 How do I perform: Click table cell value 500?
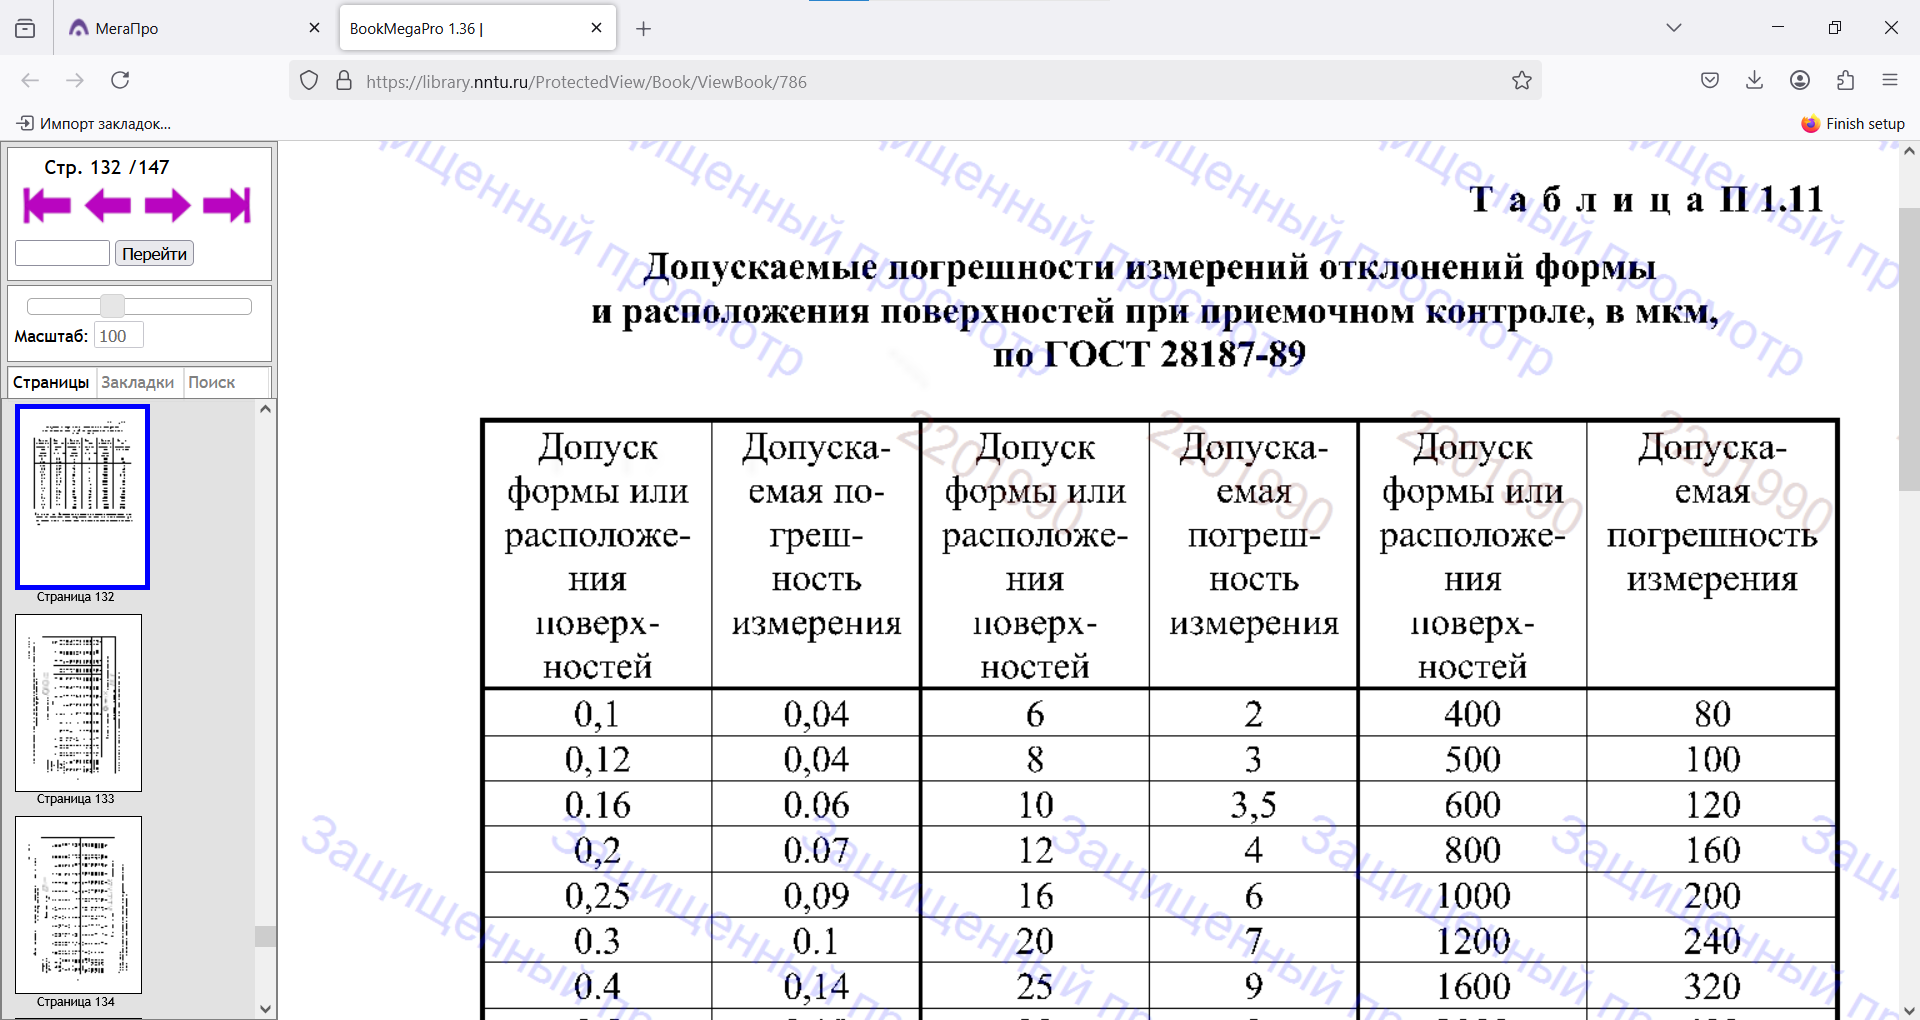click(x=1473, y=760)
